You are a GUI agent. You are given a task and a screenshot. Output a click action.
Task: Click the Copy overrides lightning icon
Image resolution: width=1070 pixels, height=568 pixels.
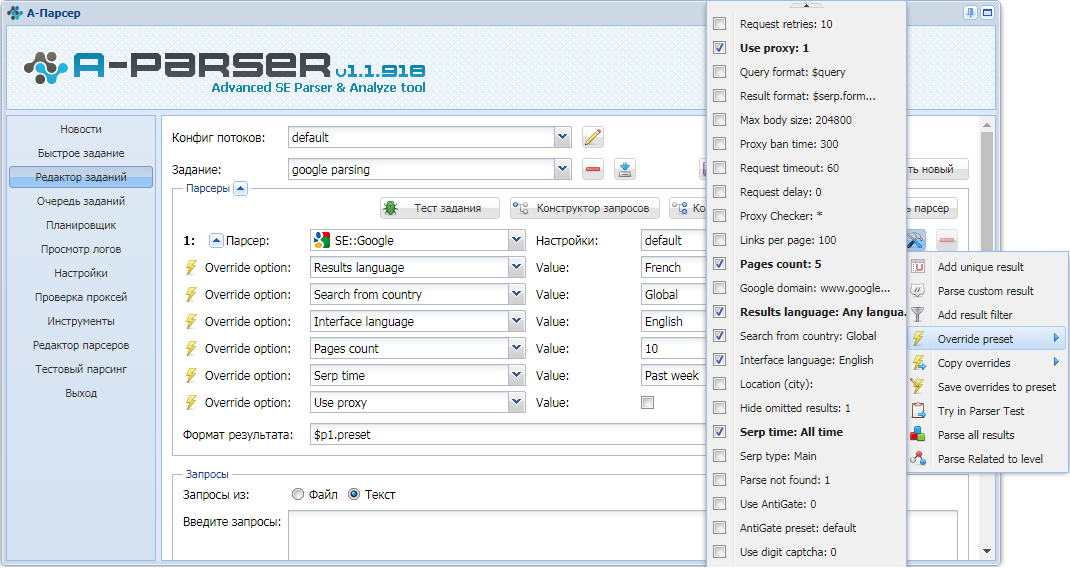point(919,363)
